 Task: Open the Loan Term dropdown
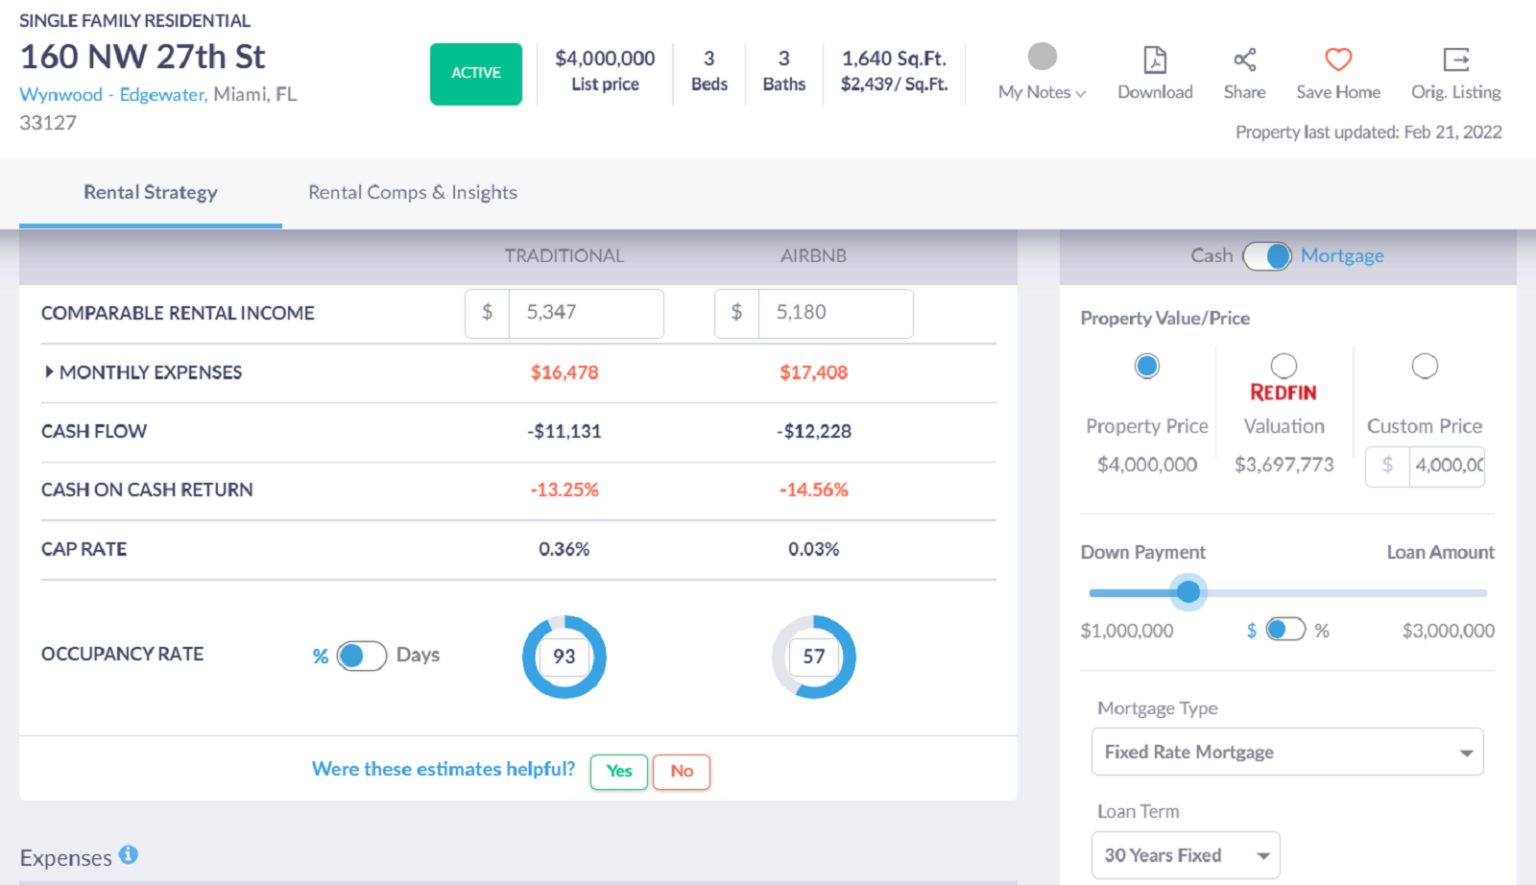click(1185, 855)
